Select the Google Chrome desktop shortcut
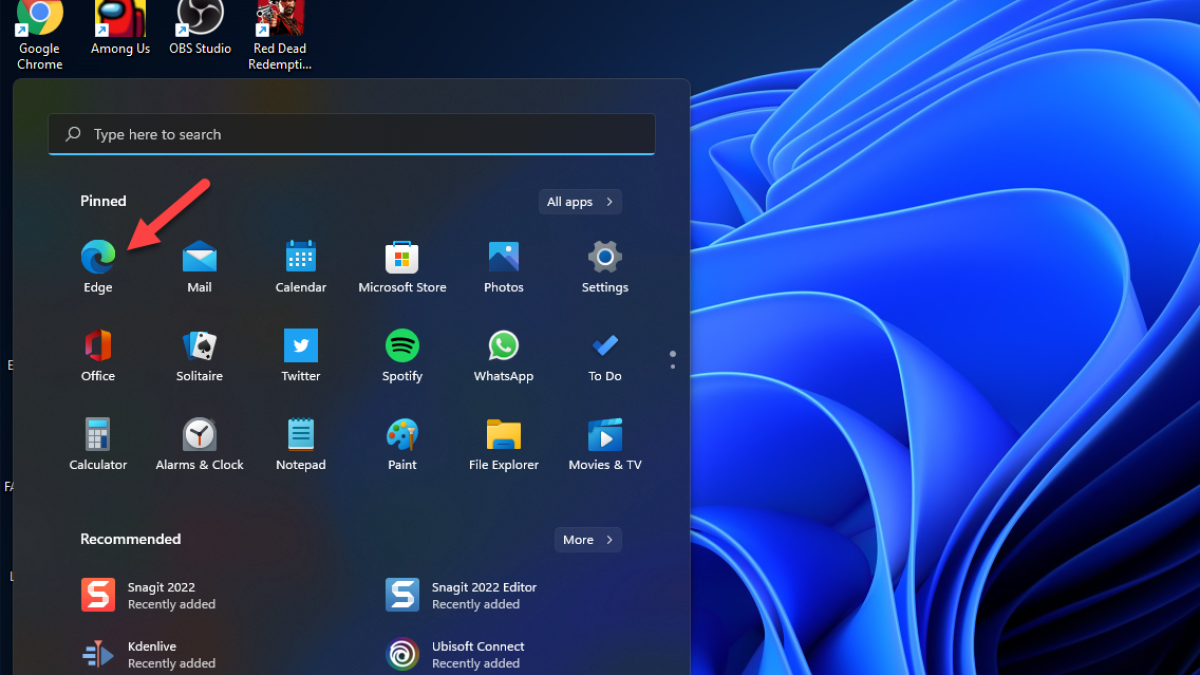The height and width of the screenshot is (675, 1200). 40,36
